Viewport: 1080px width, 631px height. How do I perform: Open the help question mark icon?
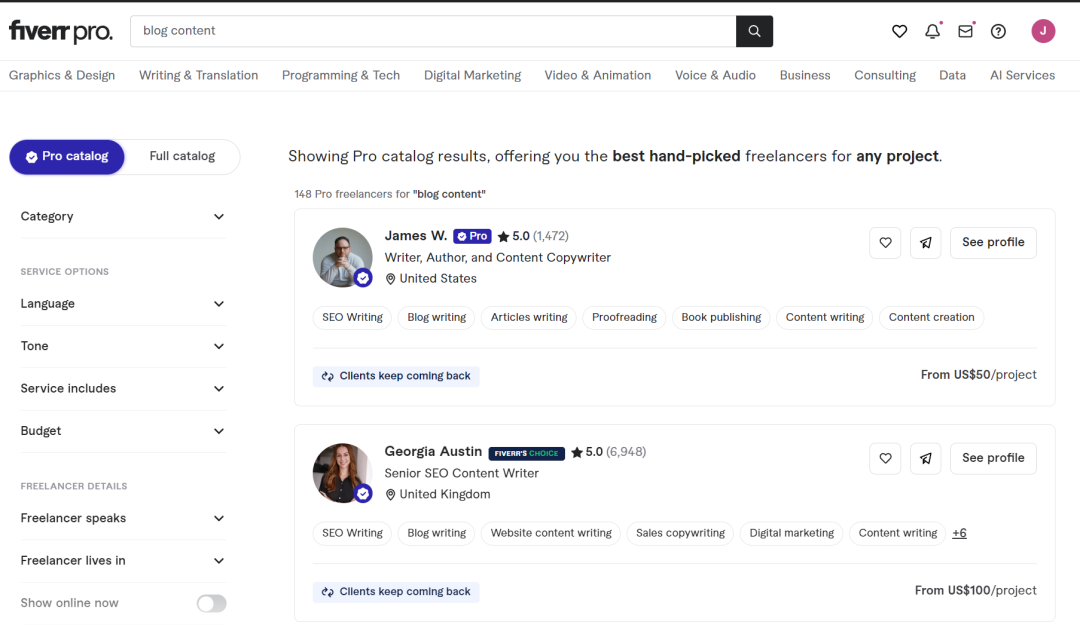point(998,31)
